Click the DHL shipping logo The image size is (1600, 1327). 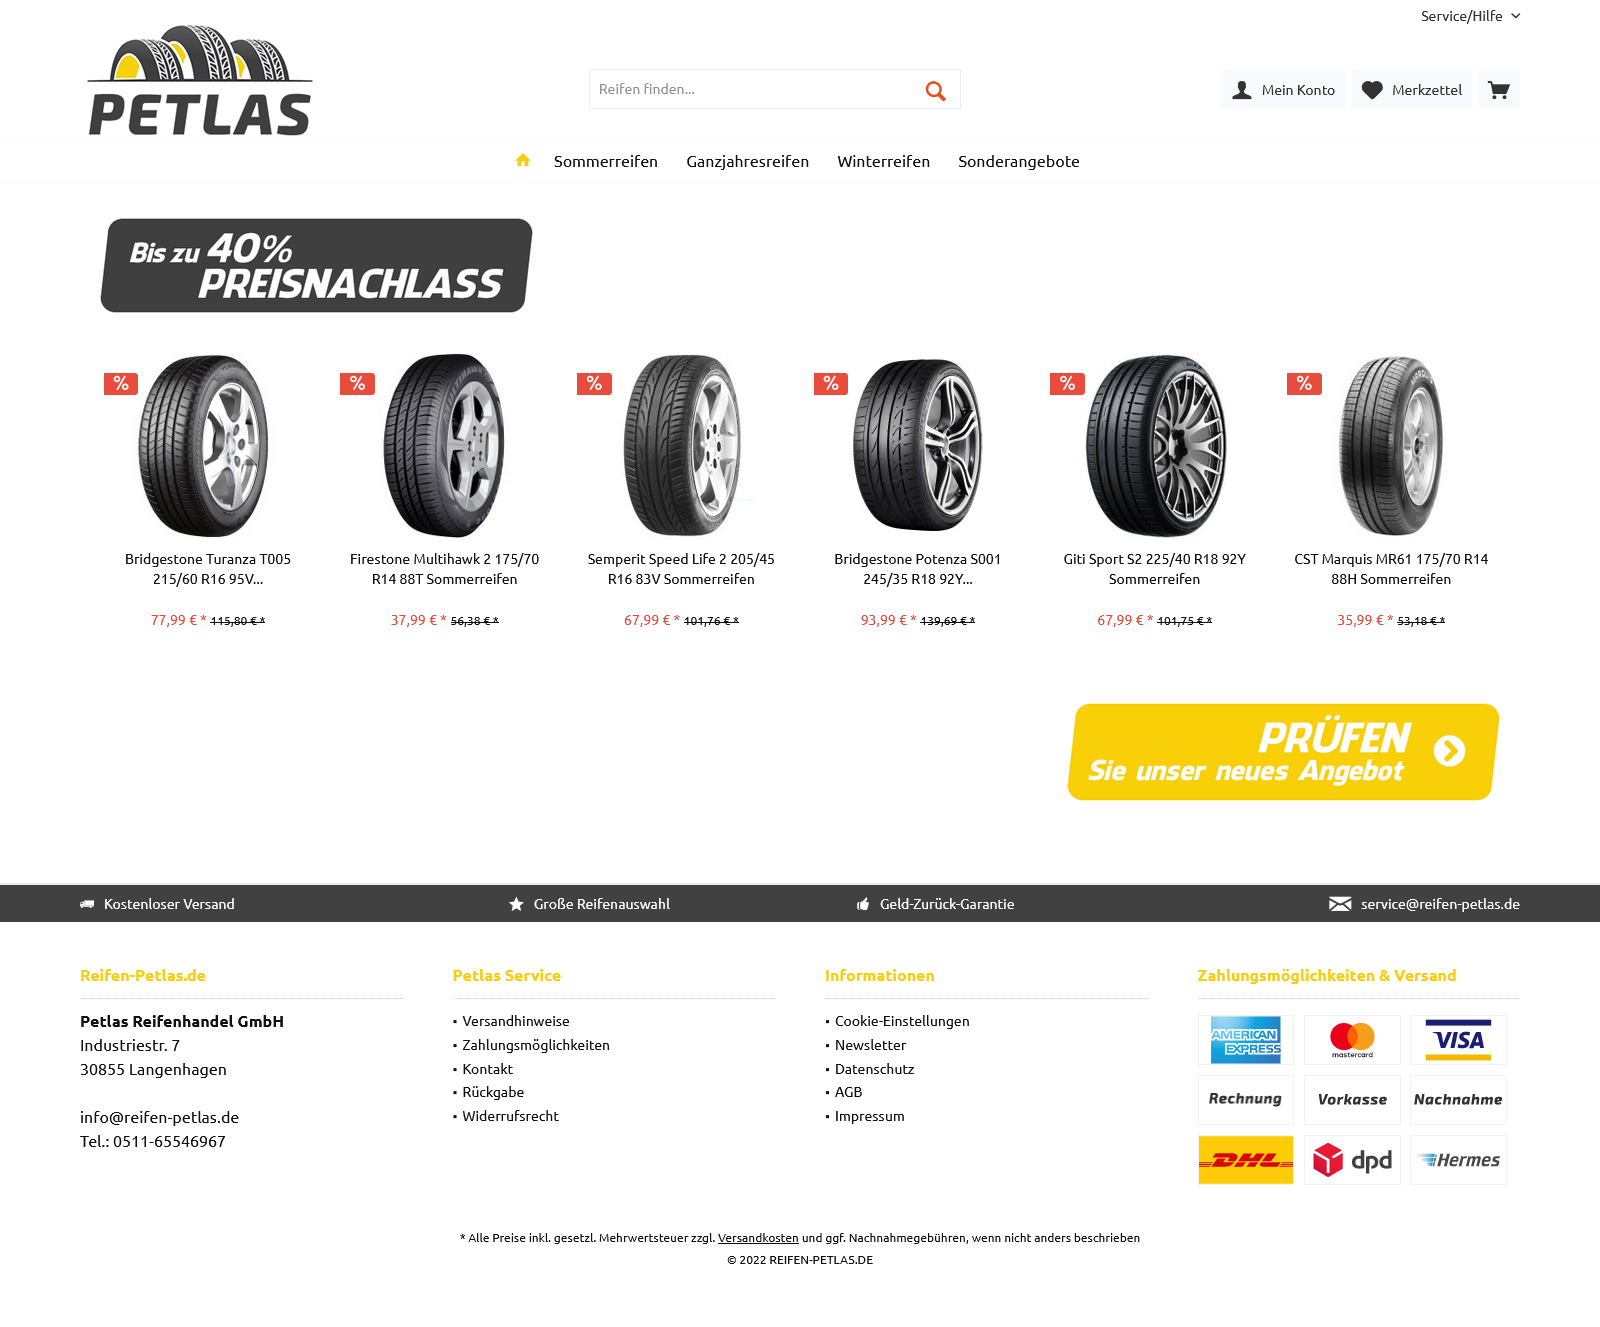[1245, 1160]
